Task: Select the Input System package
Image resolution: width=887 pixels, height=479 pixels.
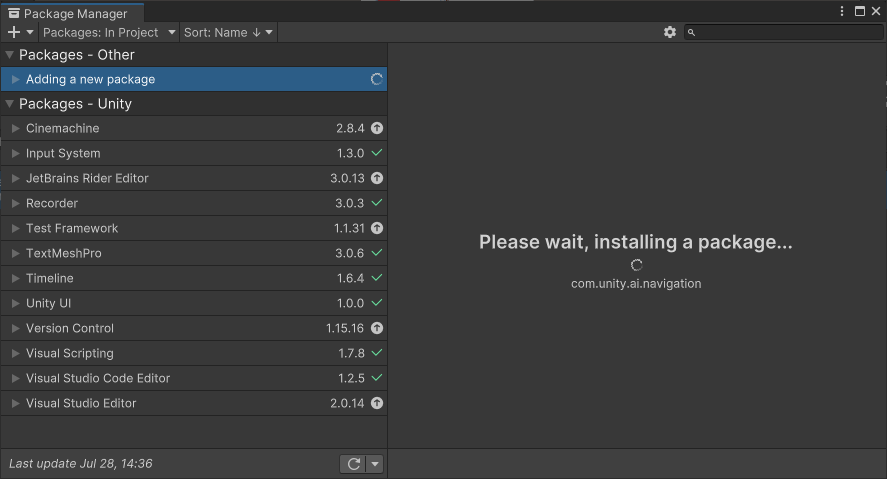Action: pyautogui.click(x=194, y=153)
